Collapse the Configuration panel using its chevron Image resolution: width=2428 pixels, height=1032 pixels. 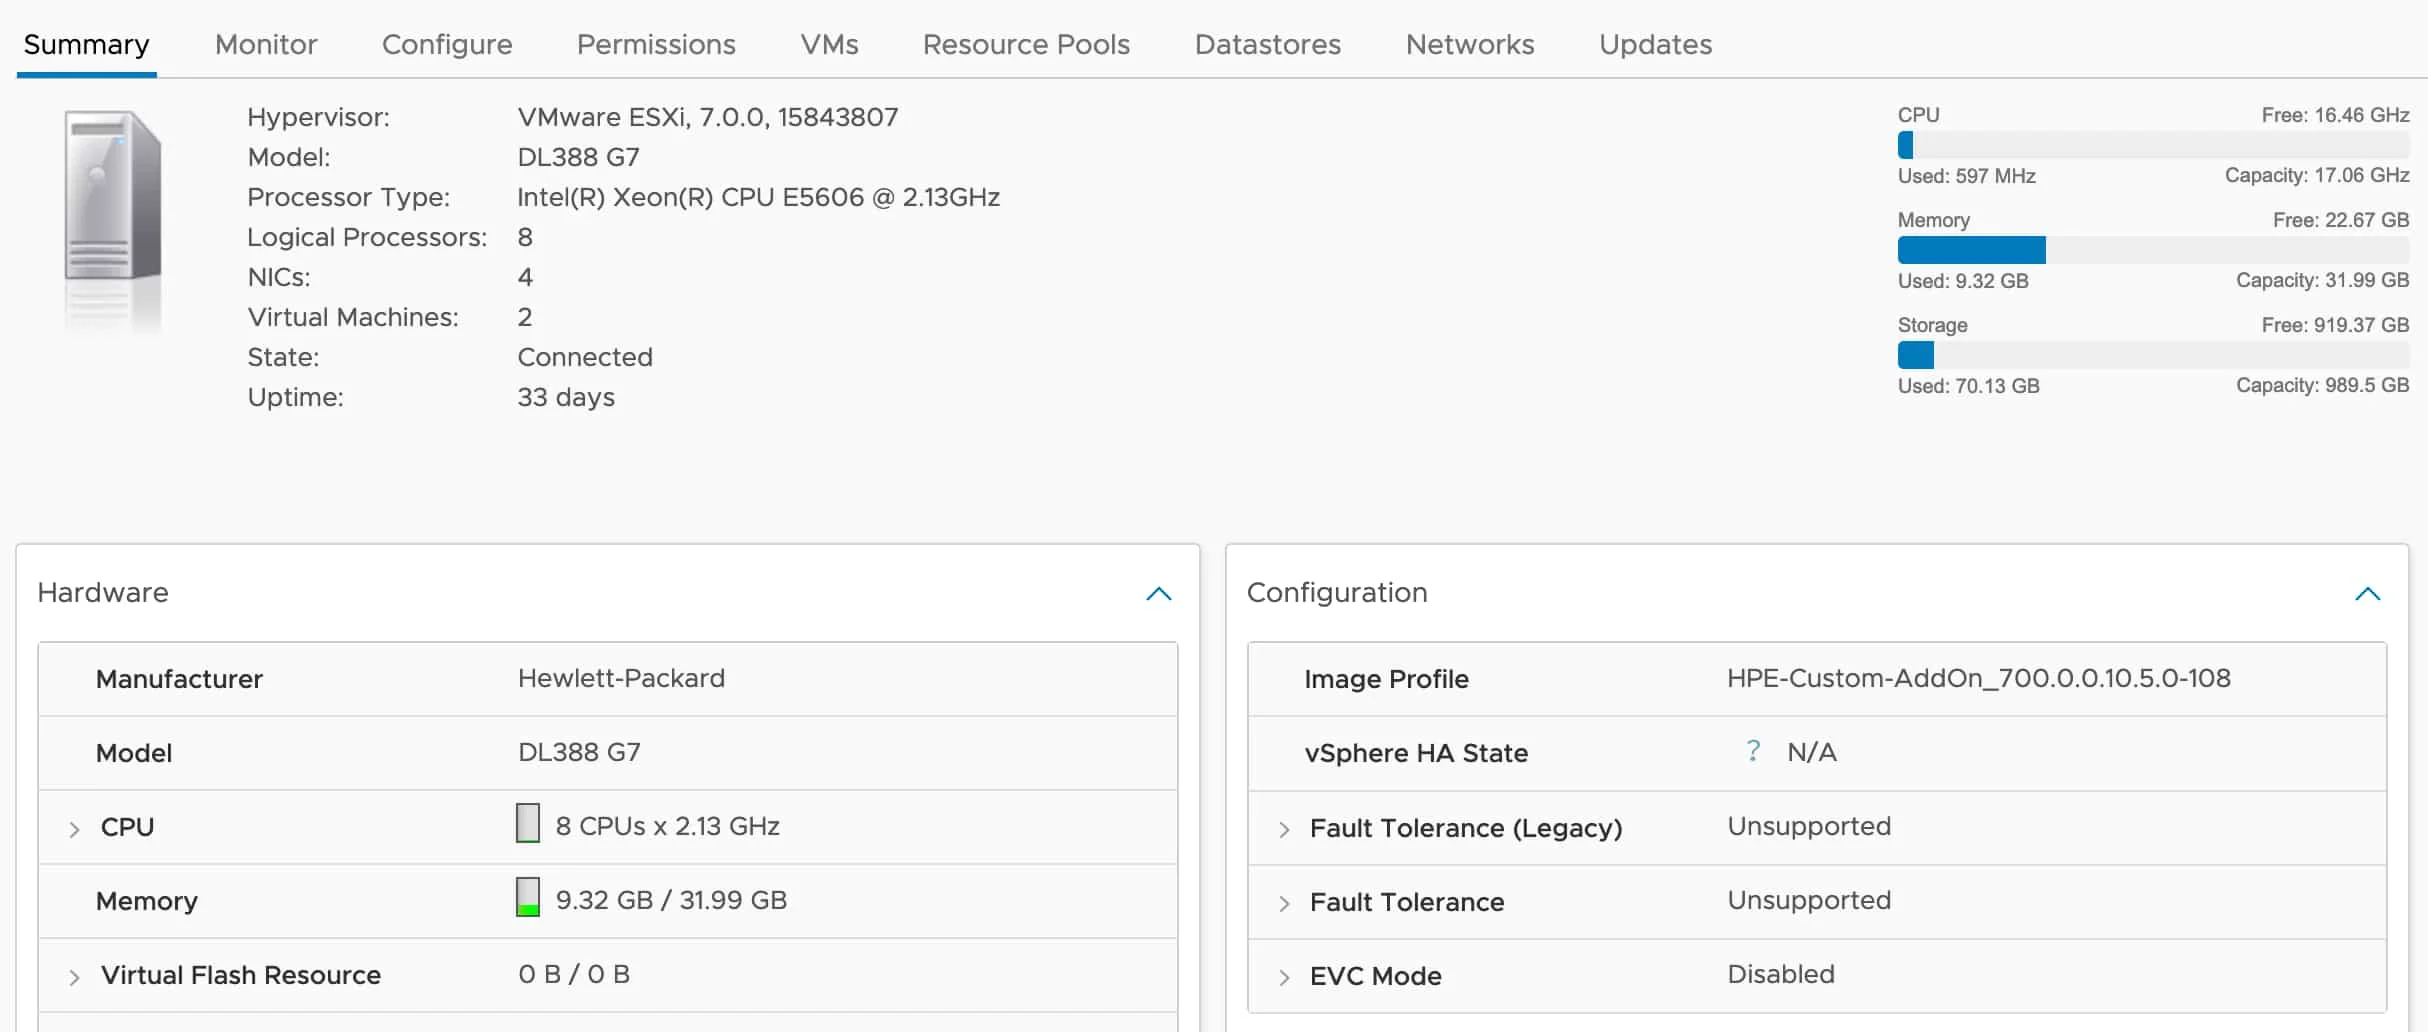click(x=2368, y=593)
